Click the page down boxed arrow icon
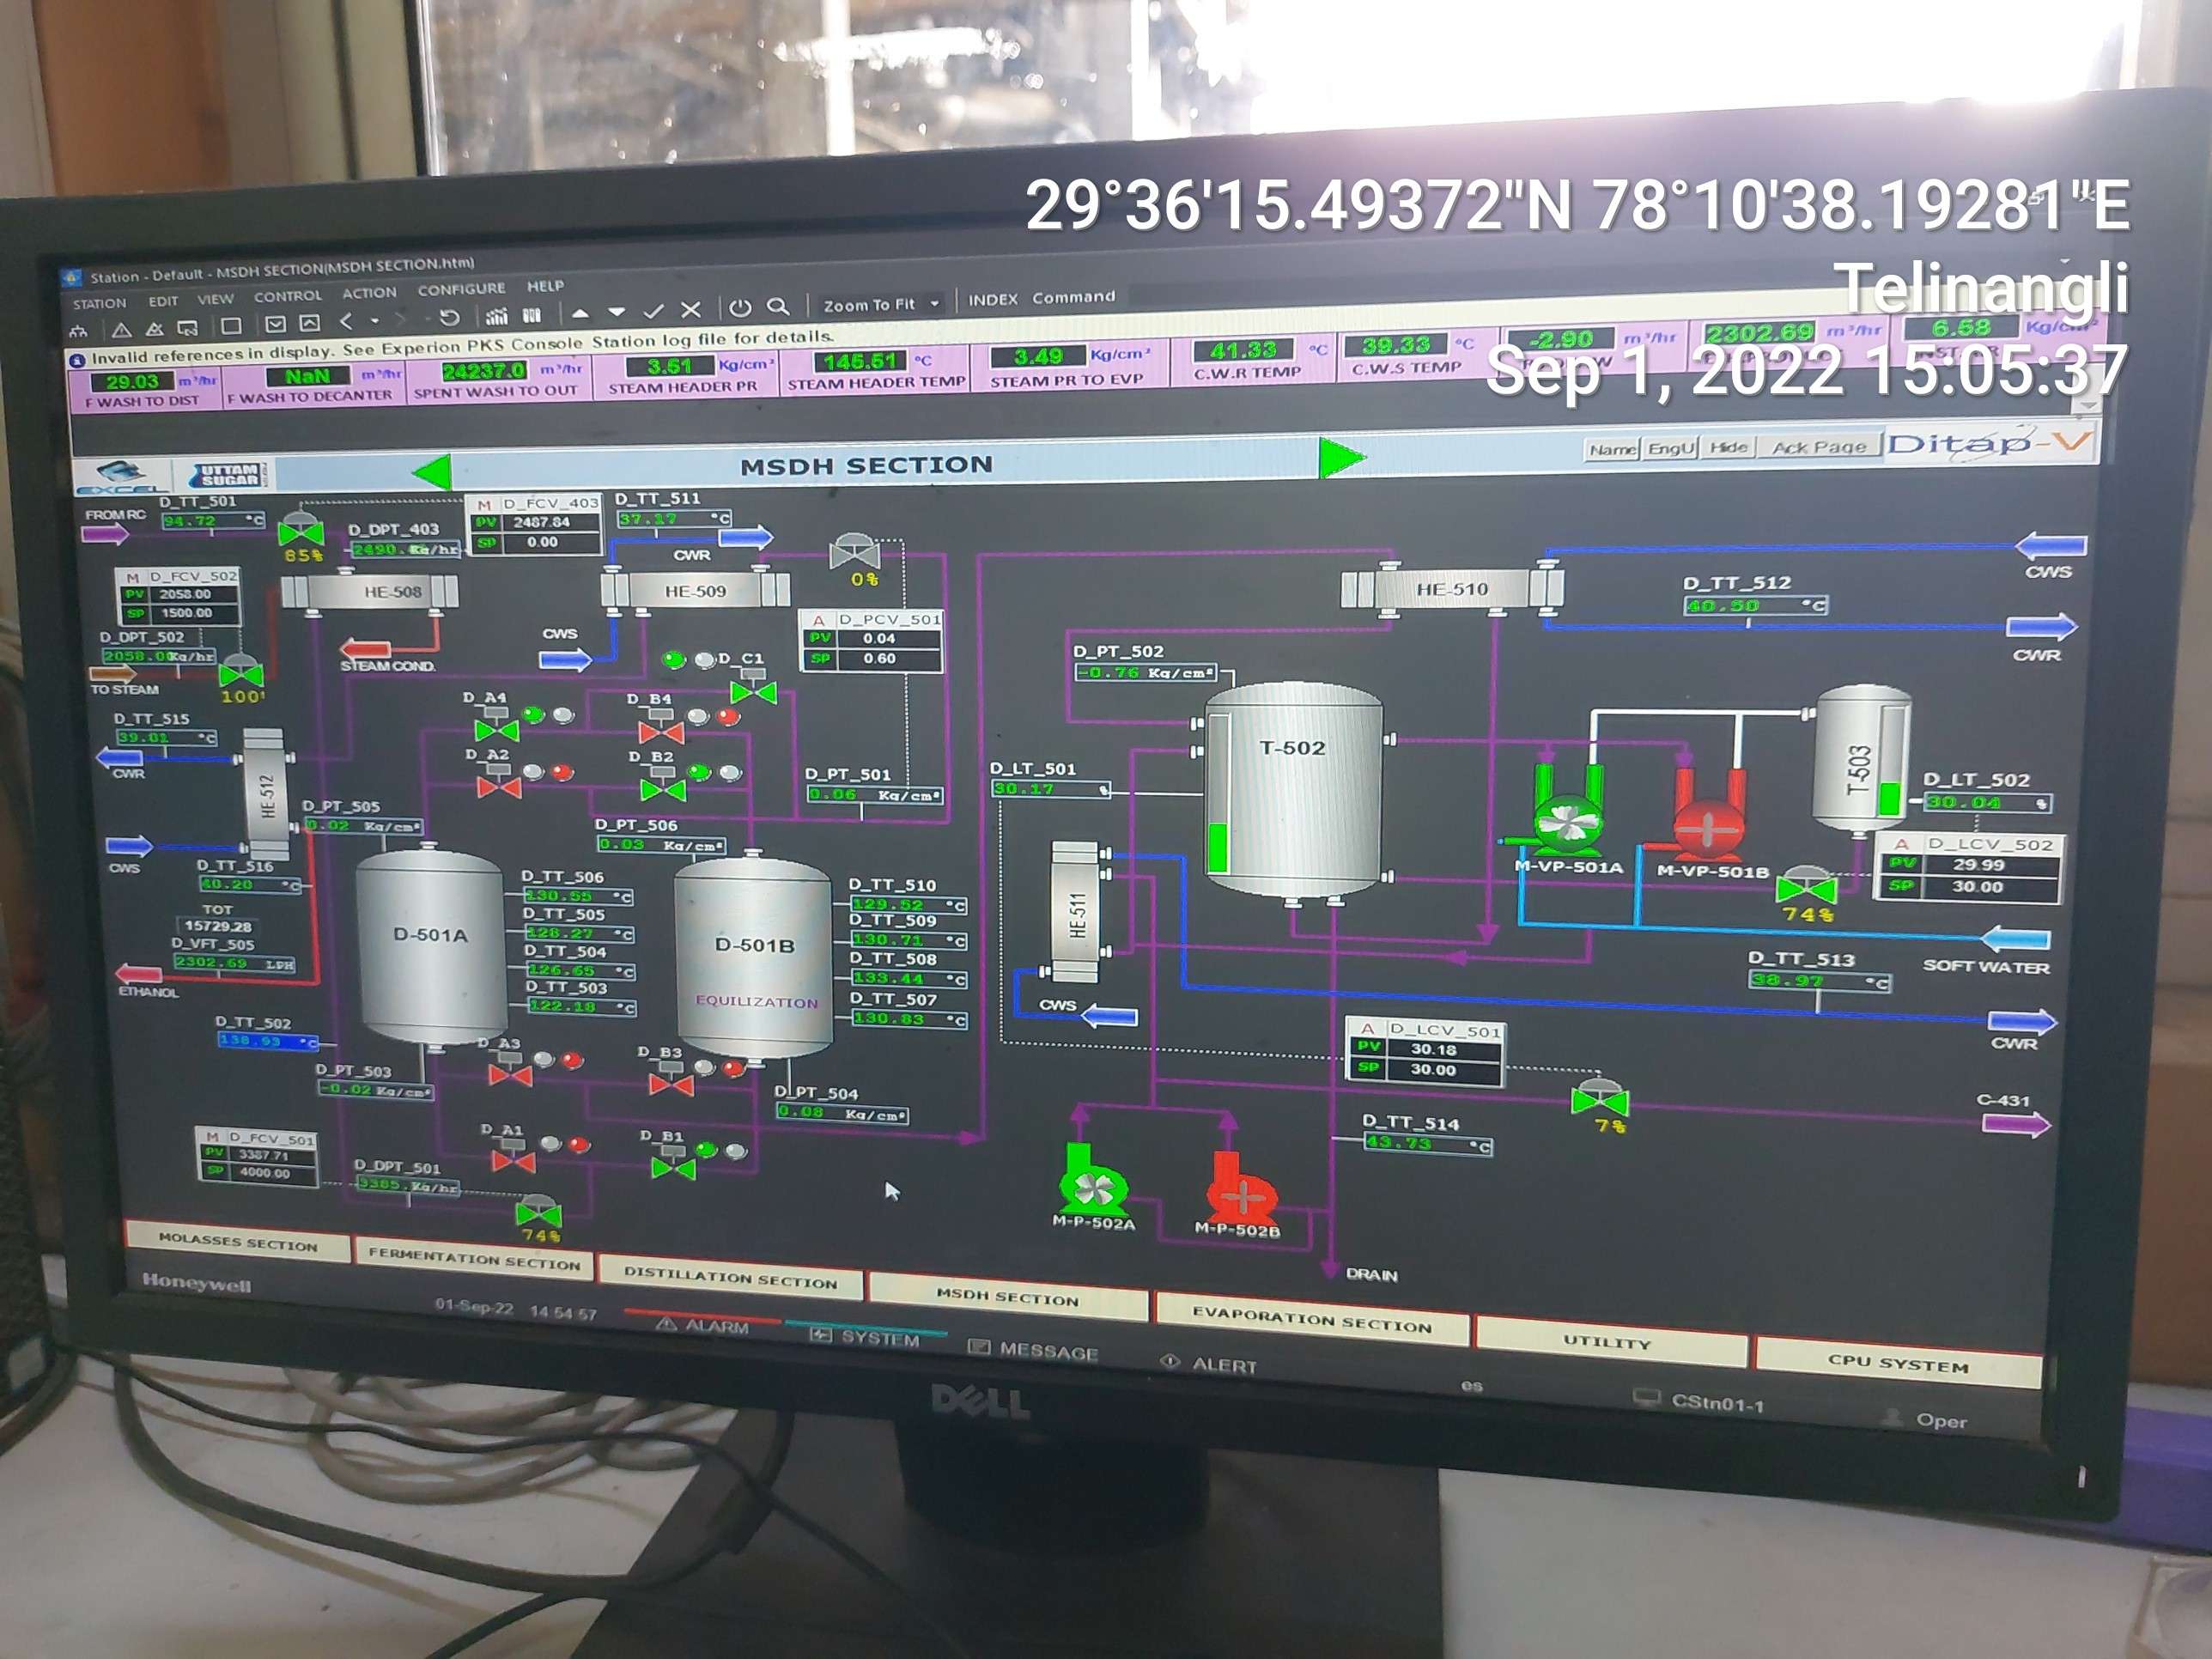The image size is (2212, 1659). pyautogui.click(x=275, y=324)
